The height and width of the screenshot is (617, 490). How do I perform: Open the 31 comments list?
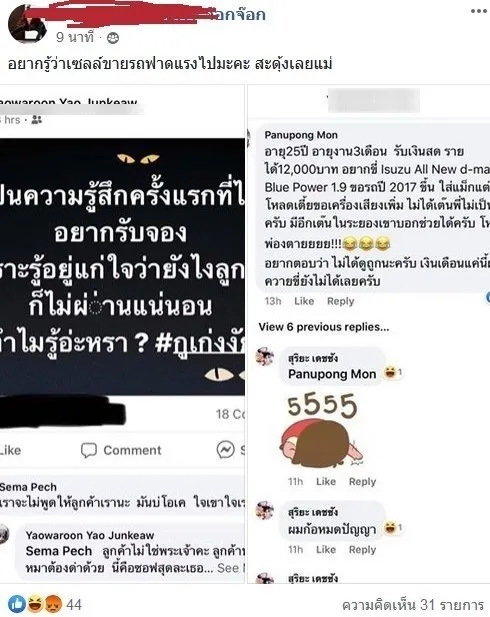click(412, 604)
